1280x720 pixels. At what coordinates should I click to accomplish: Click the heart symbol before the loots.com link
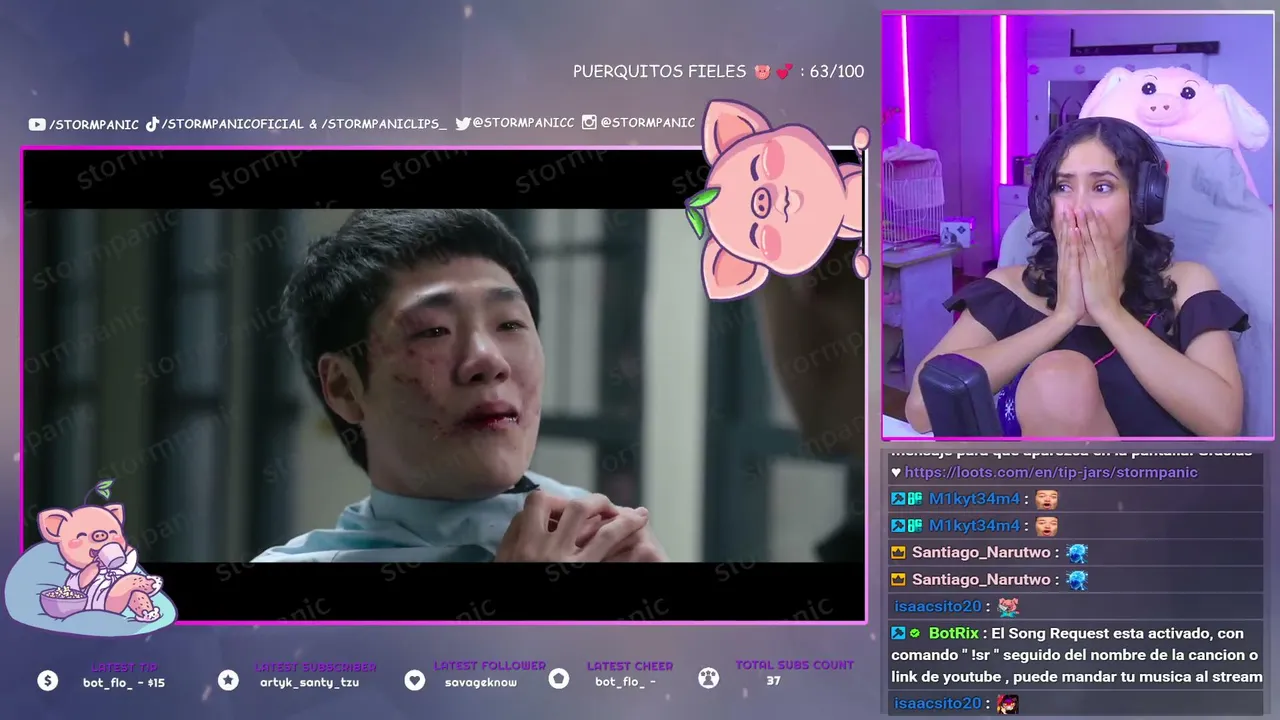pos(896,473)
